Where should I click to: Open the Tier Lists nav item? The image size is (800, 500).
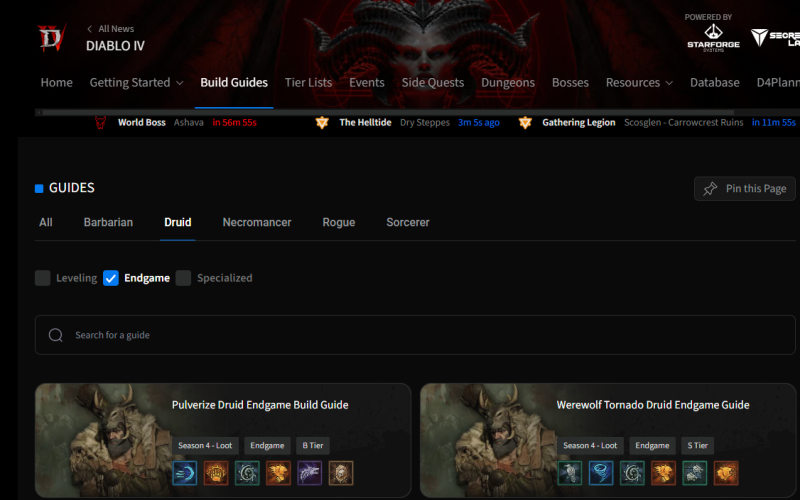(308, 83)
